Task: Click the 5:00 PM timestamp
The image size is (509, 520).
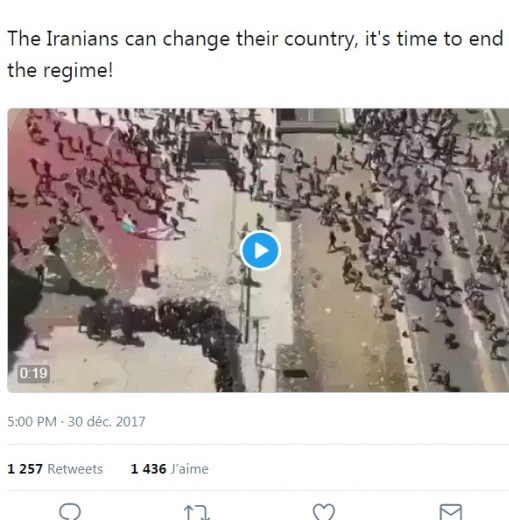Action: [x=32, y=422]
